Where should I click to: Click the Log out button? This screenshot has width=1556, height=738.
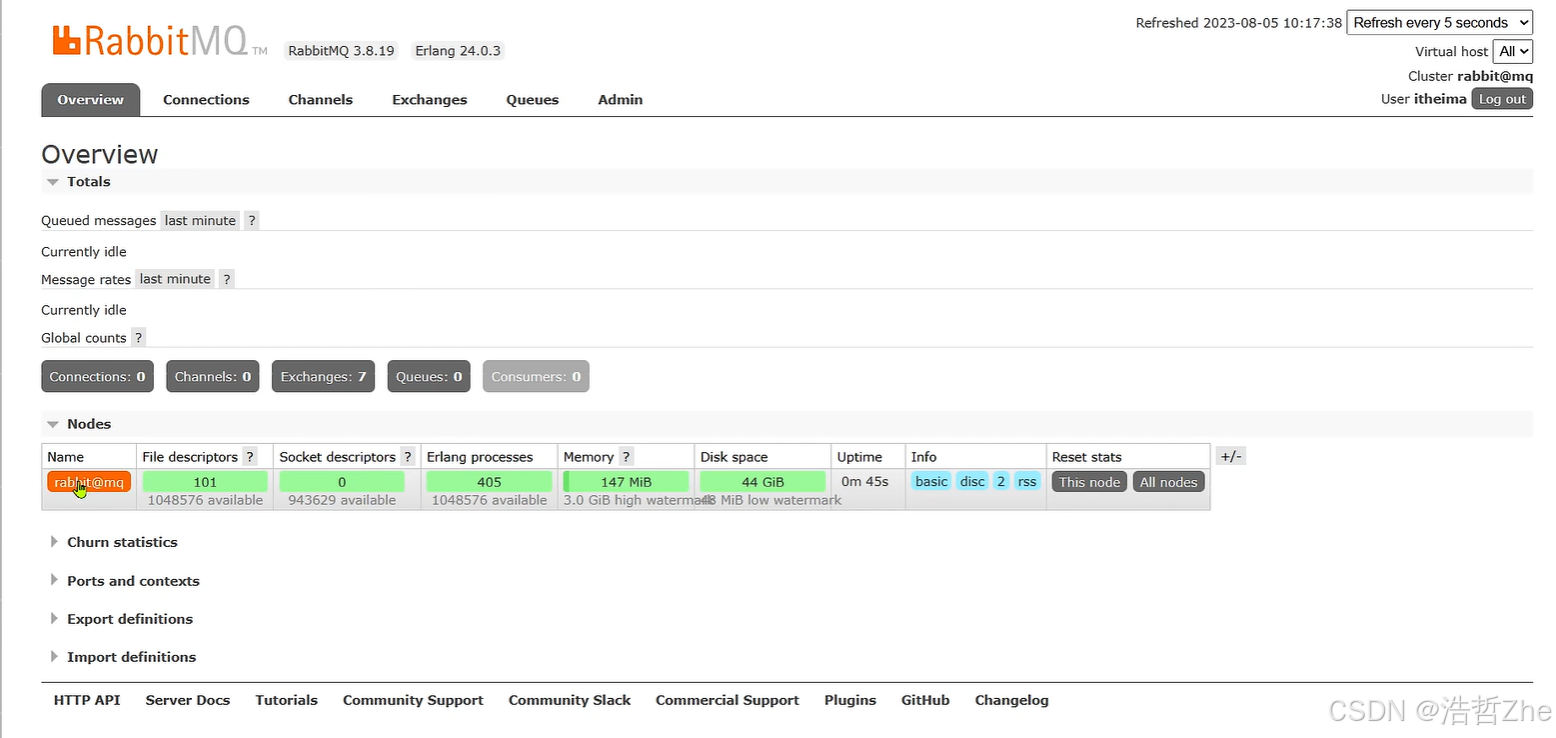1502,99
